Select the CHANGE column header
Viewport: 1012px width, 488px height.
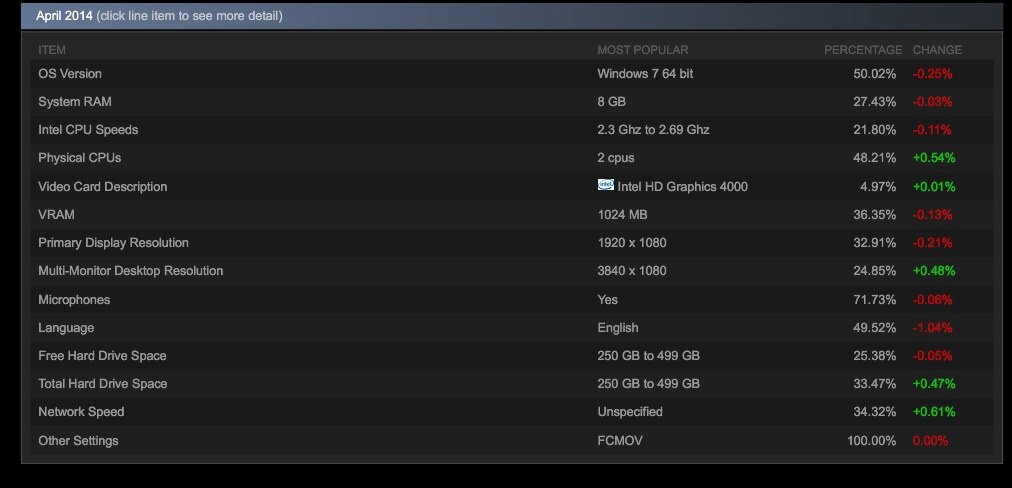pos(937,50)
